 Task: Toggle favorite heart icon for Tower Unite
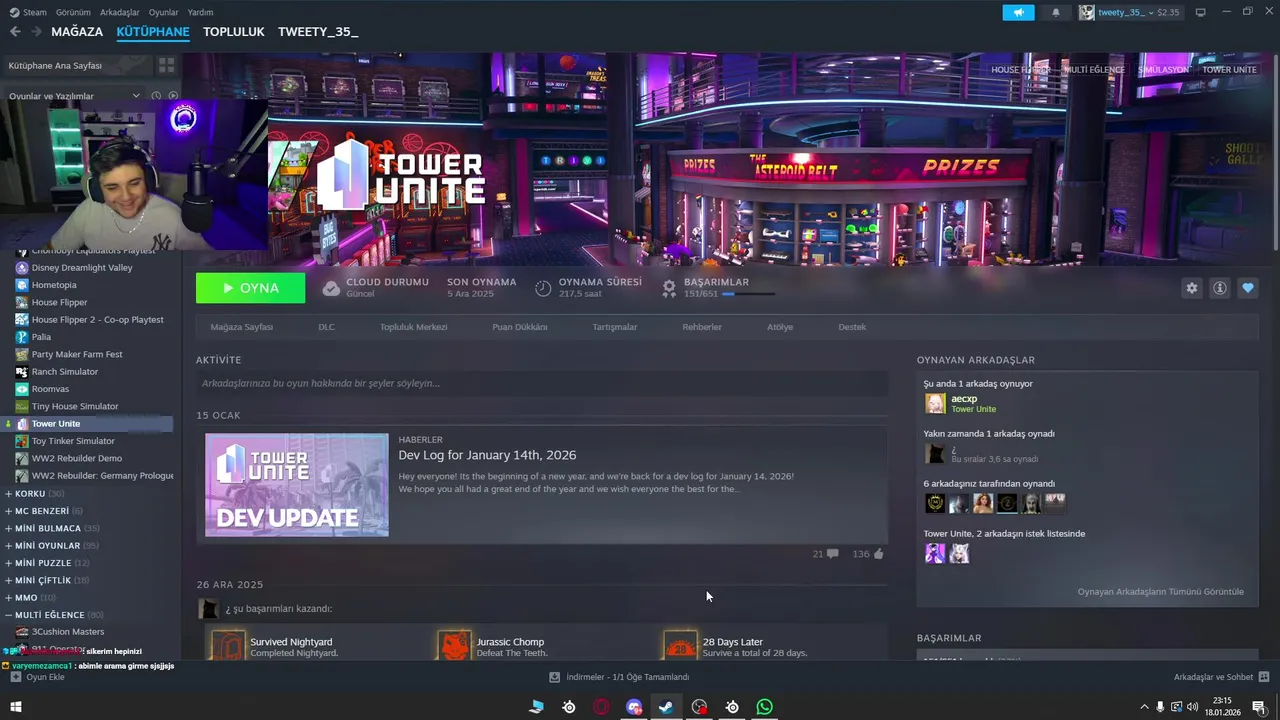coord(1248,288)
